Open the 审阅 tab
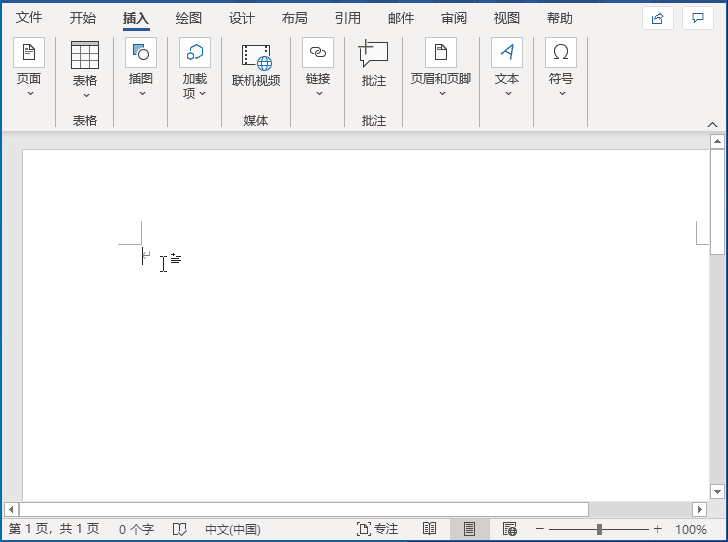The image size is (728, 542). (454, 18)
